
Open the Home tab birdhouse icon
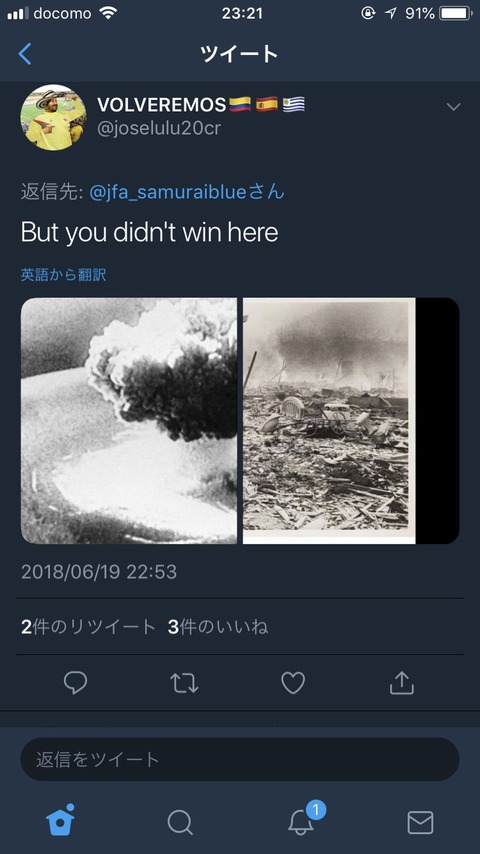tap(60, 820)
